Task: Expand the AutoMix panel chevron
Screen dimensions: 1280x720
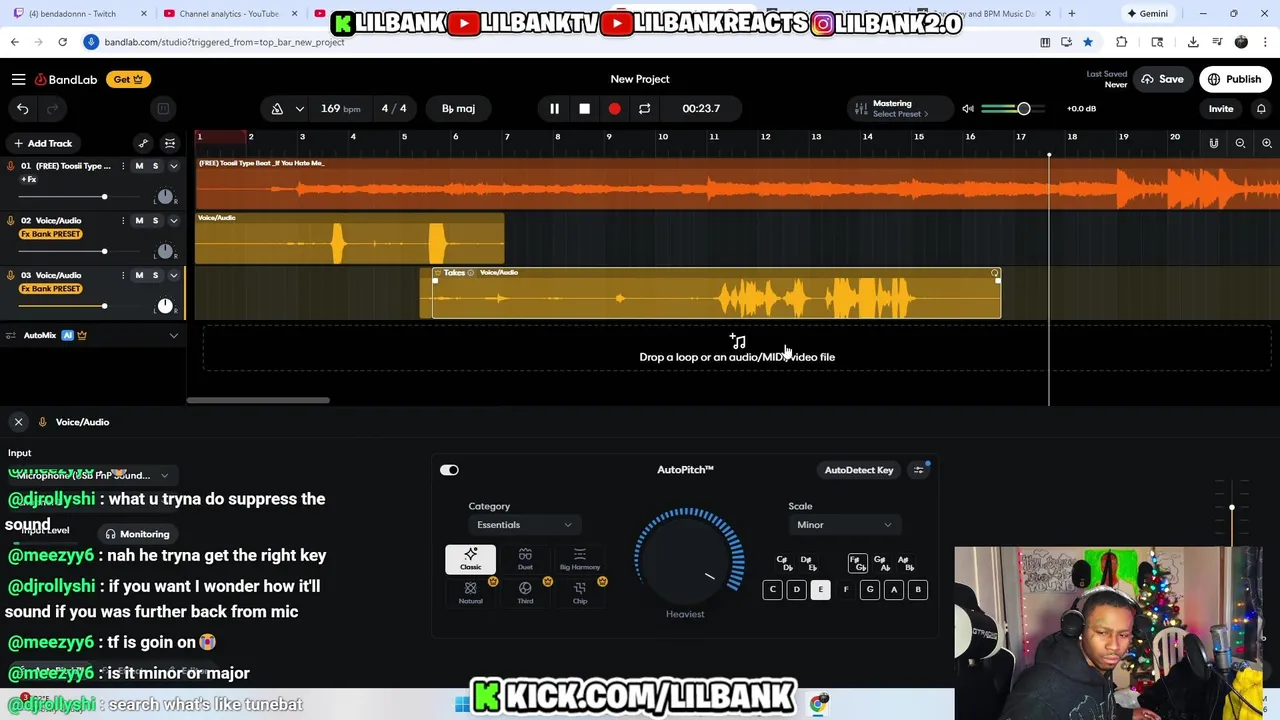Action: (173, 336)
